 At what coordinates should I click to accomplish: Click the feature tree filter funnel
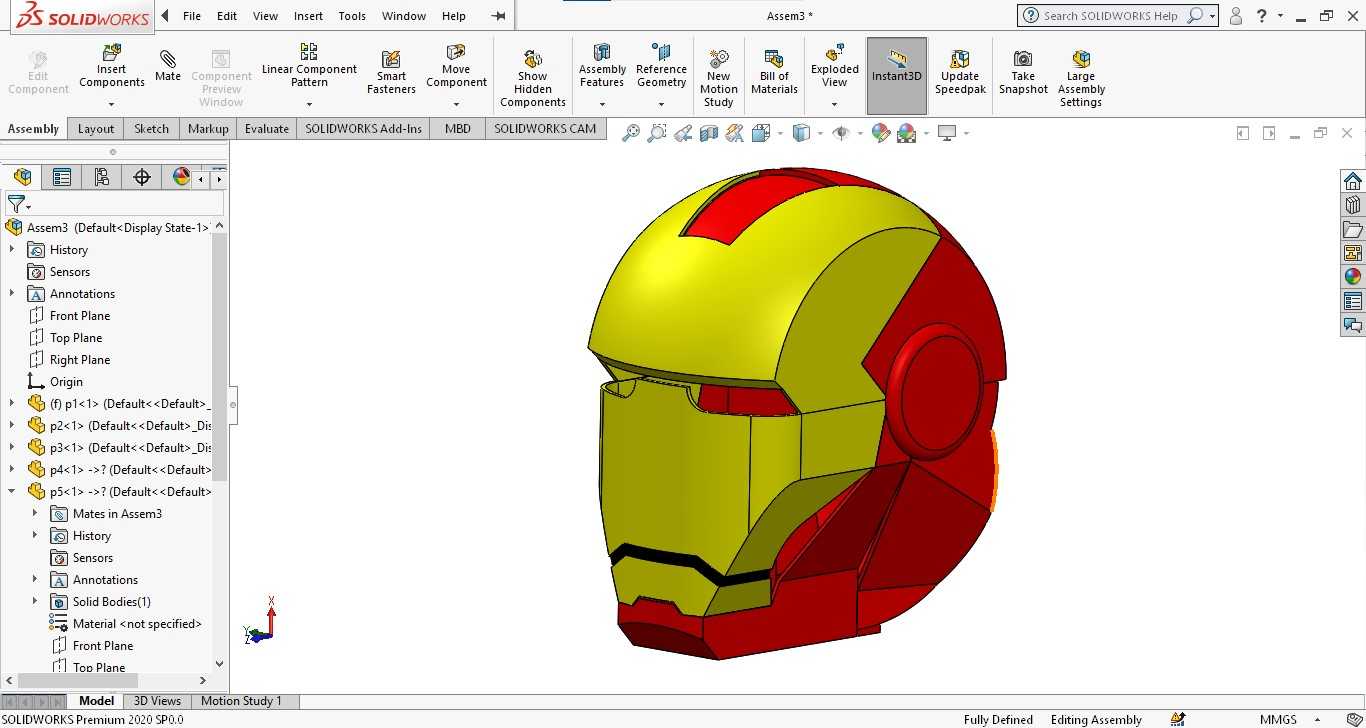coord(16,203)
